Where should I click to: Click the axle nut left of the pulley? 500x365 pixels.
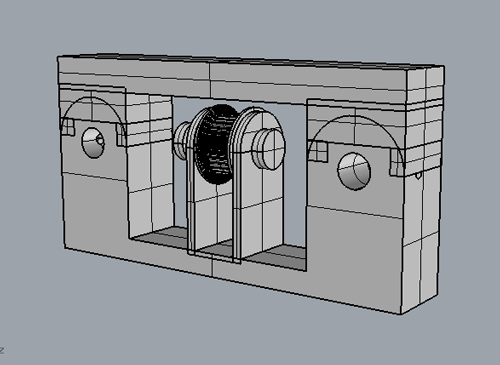click(181, 140)
